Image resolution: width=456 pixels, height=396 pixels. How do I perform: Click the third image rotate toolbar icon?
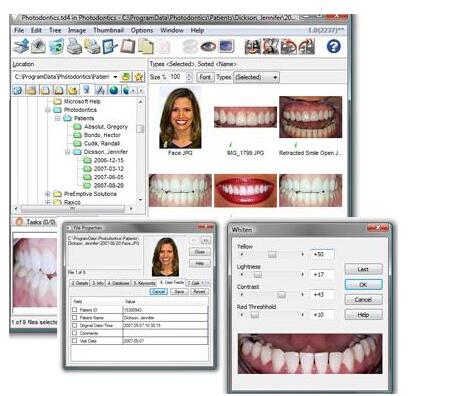click(x=289, y=46)
